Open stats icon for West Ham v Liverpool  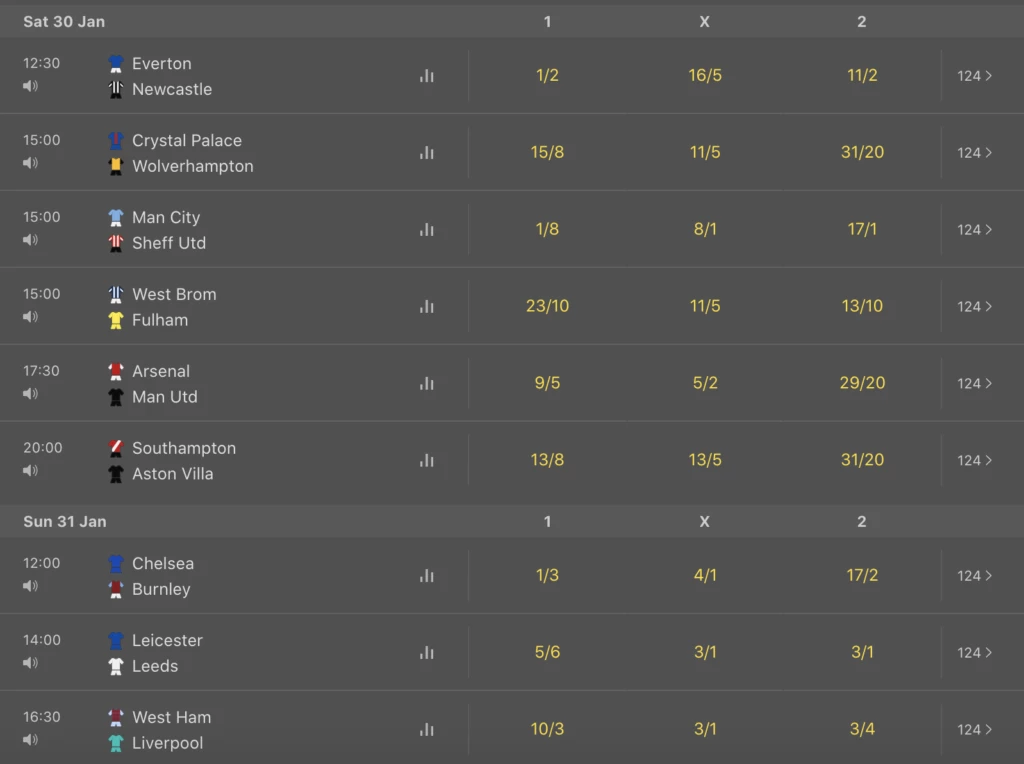426,729
